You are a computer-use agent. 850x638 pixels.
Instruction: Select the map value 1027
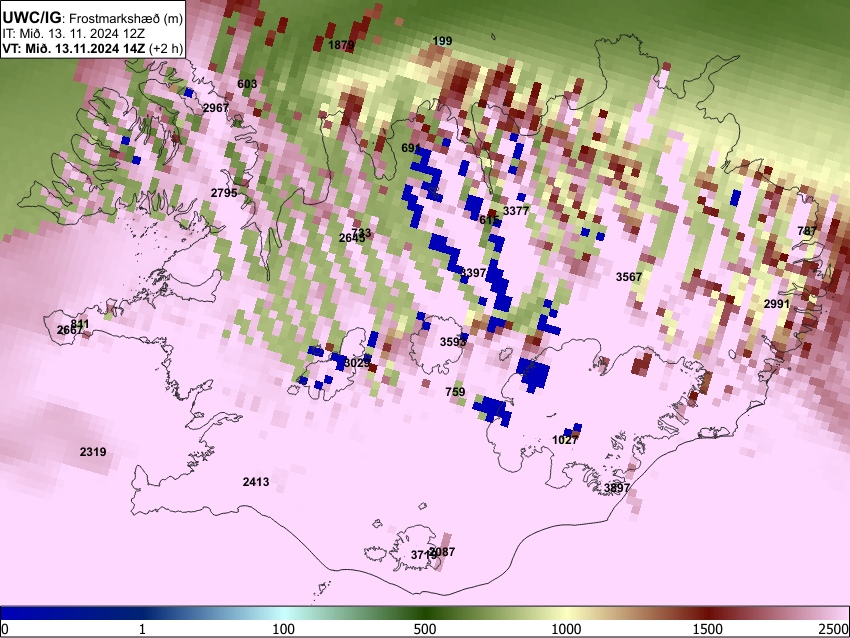(565, 440)
